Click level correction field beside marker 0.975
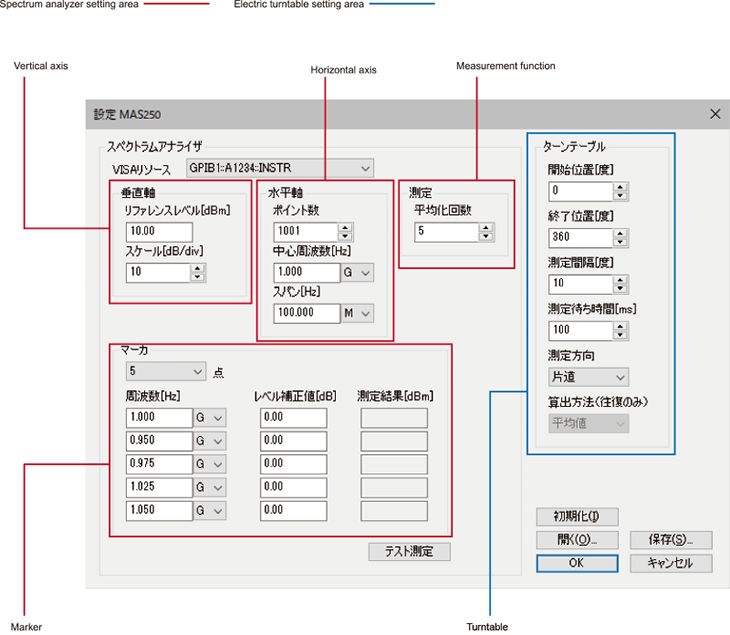 (293, 464)
